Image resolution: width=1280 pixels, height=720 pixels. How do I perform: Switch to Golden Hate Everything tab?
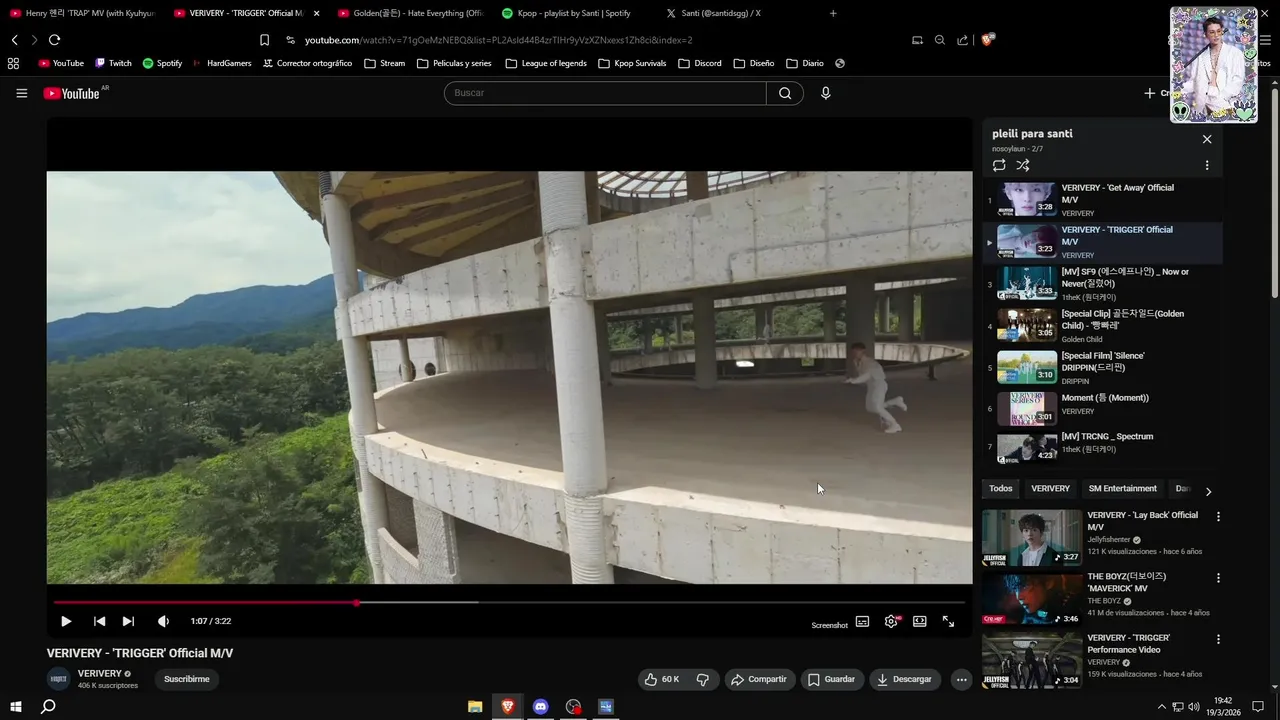point(410,13)
